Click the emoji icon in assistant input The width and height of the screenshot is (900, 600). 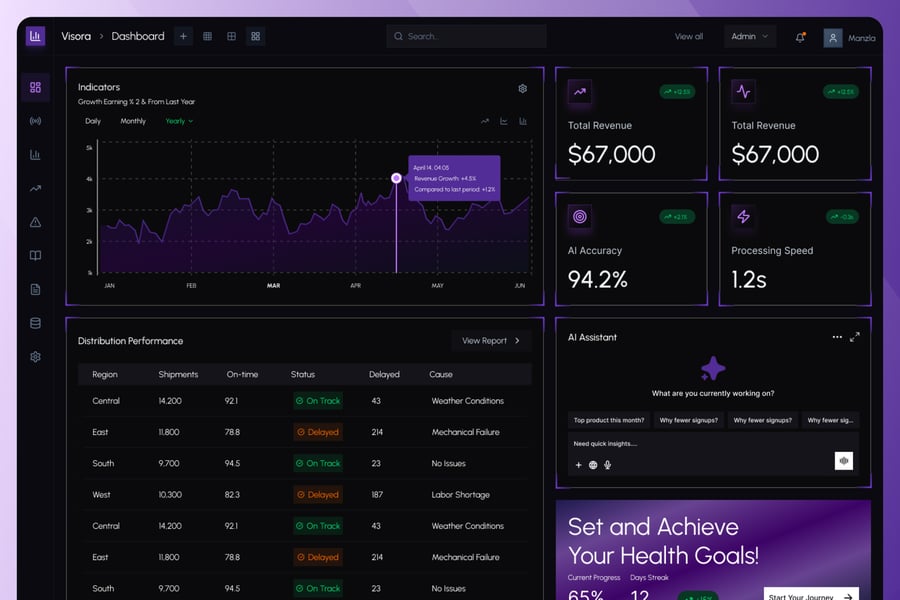(x=593, y=465)
